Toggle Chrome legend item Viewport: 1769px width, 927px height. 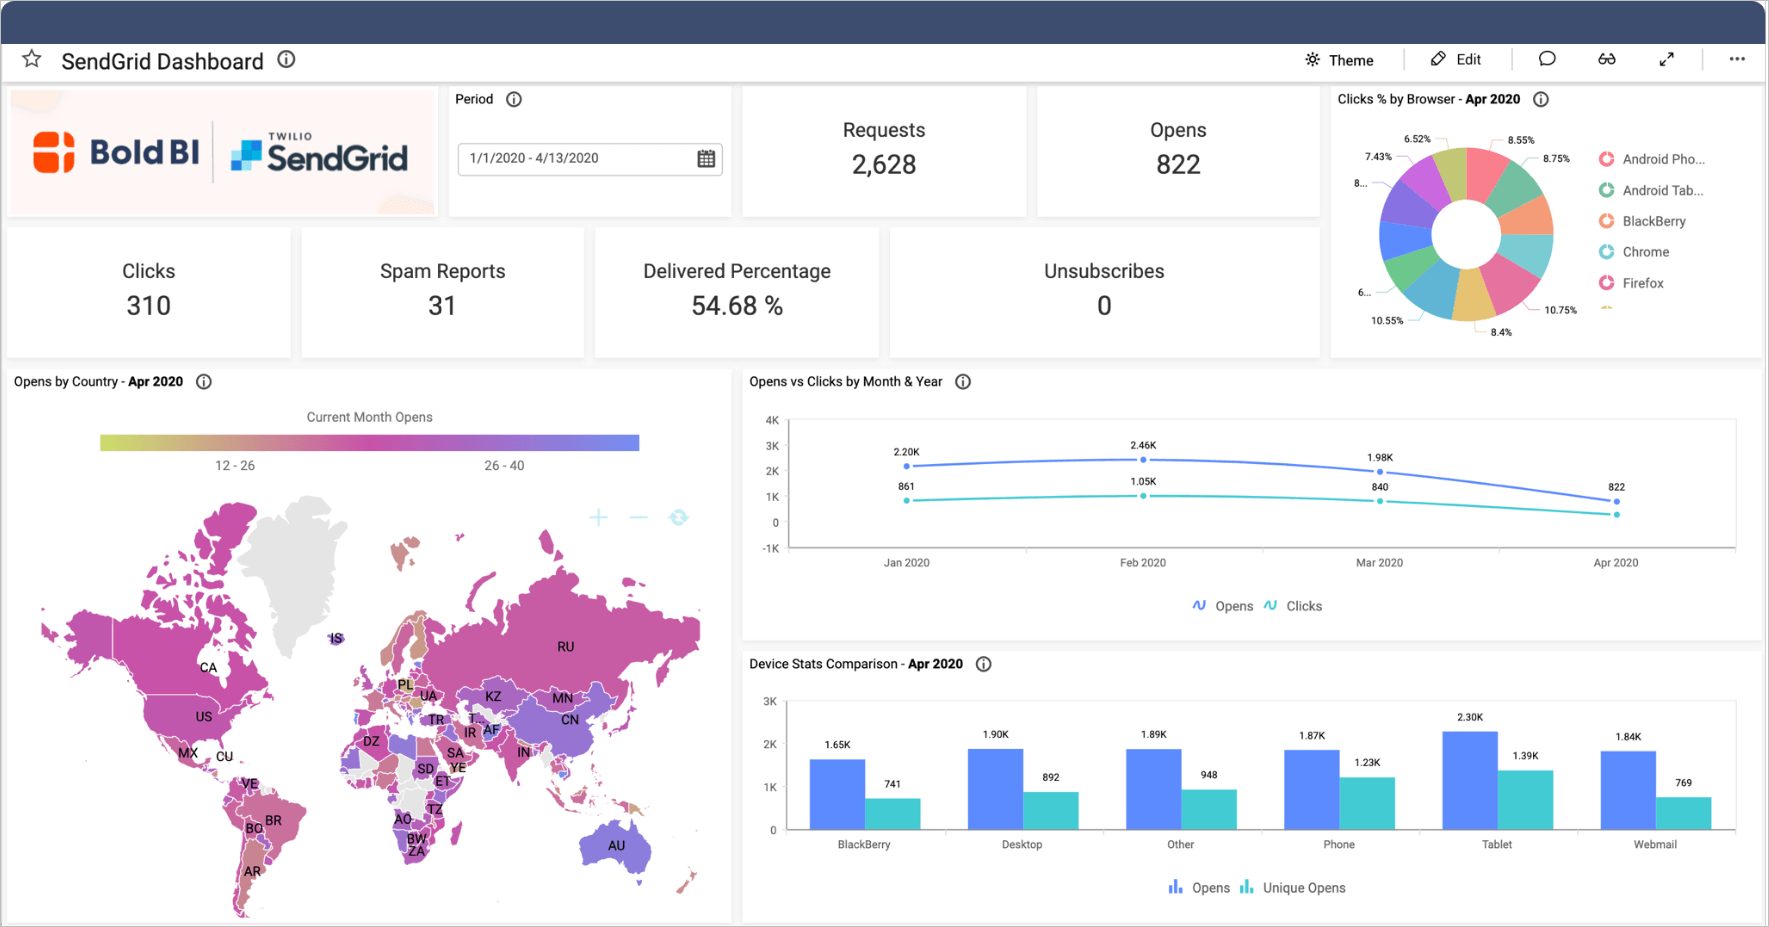1634,252
